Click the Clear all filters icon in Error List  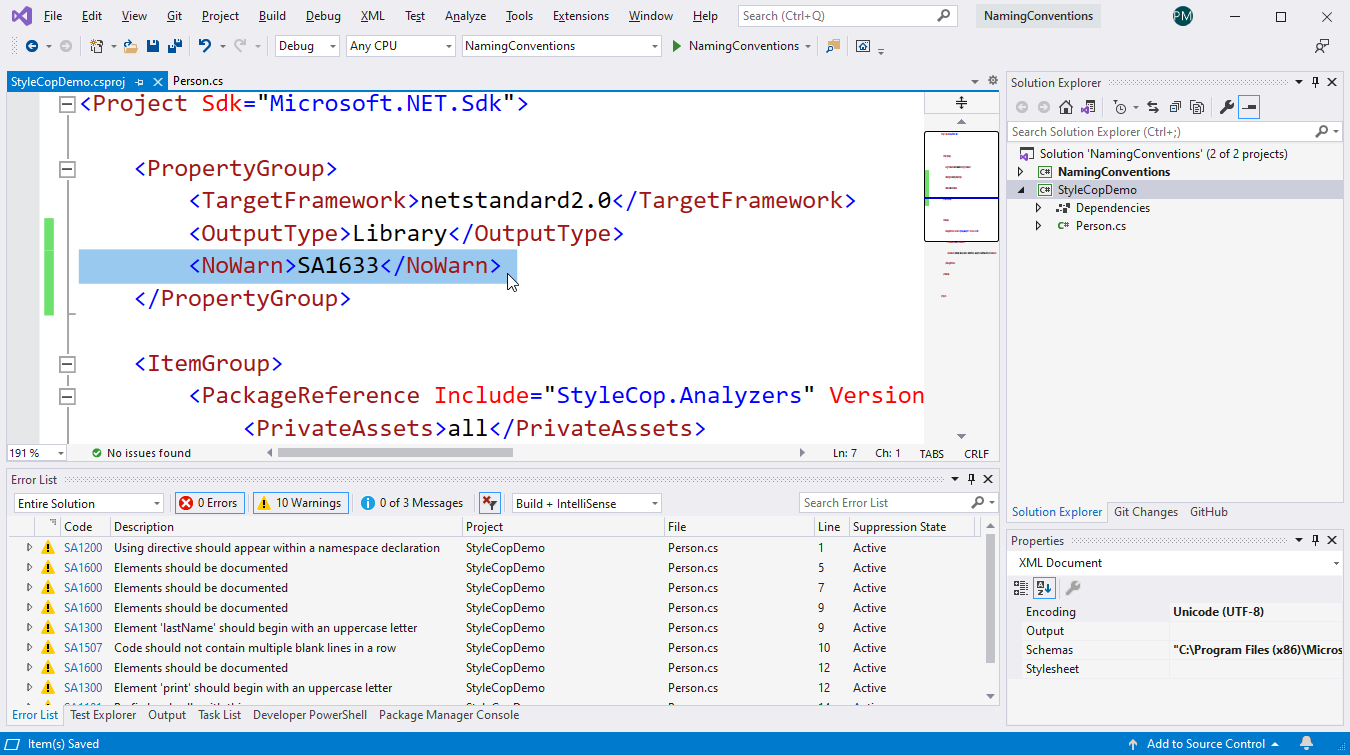click(x=489, y=503)
